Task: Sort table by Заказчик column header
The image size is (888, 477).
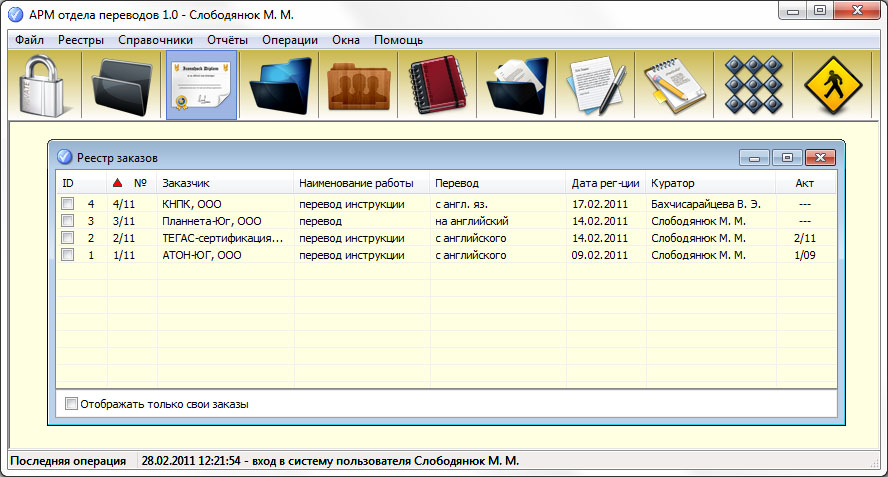Action: pos(185,184)
